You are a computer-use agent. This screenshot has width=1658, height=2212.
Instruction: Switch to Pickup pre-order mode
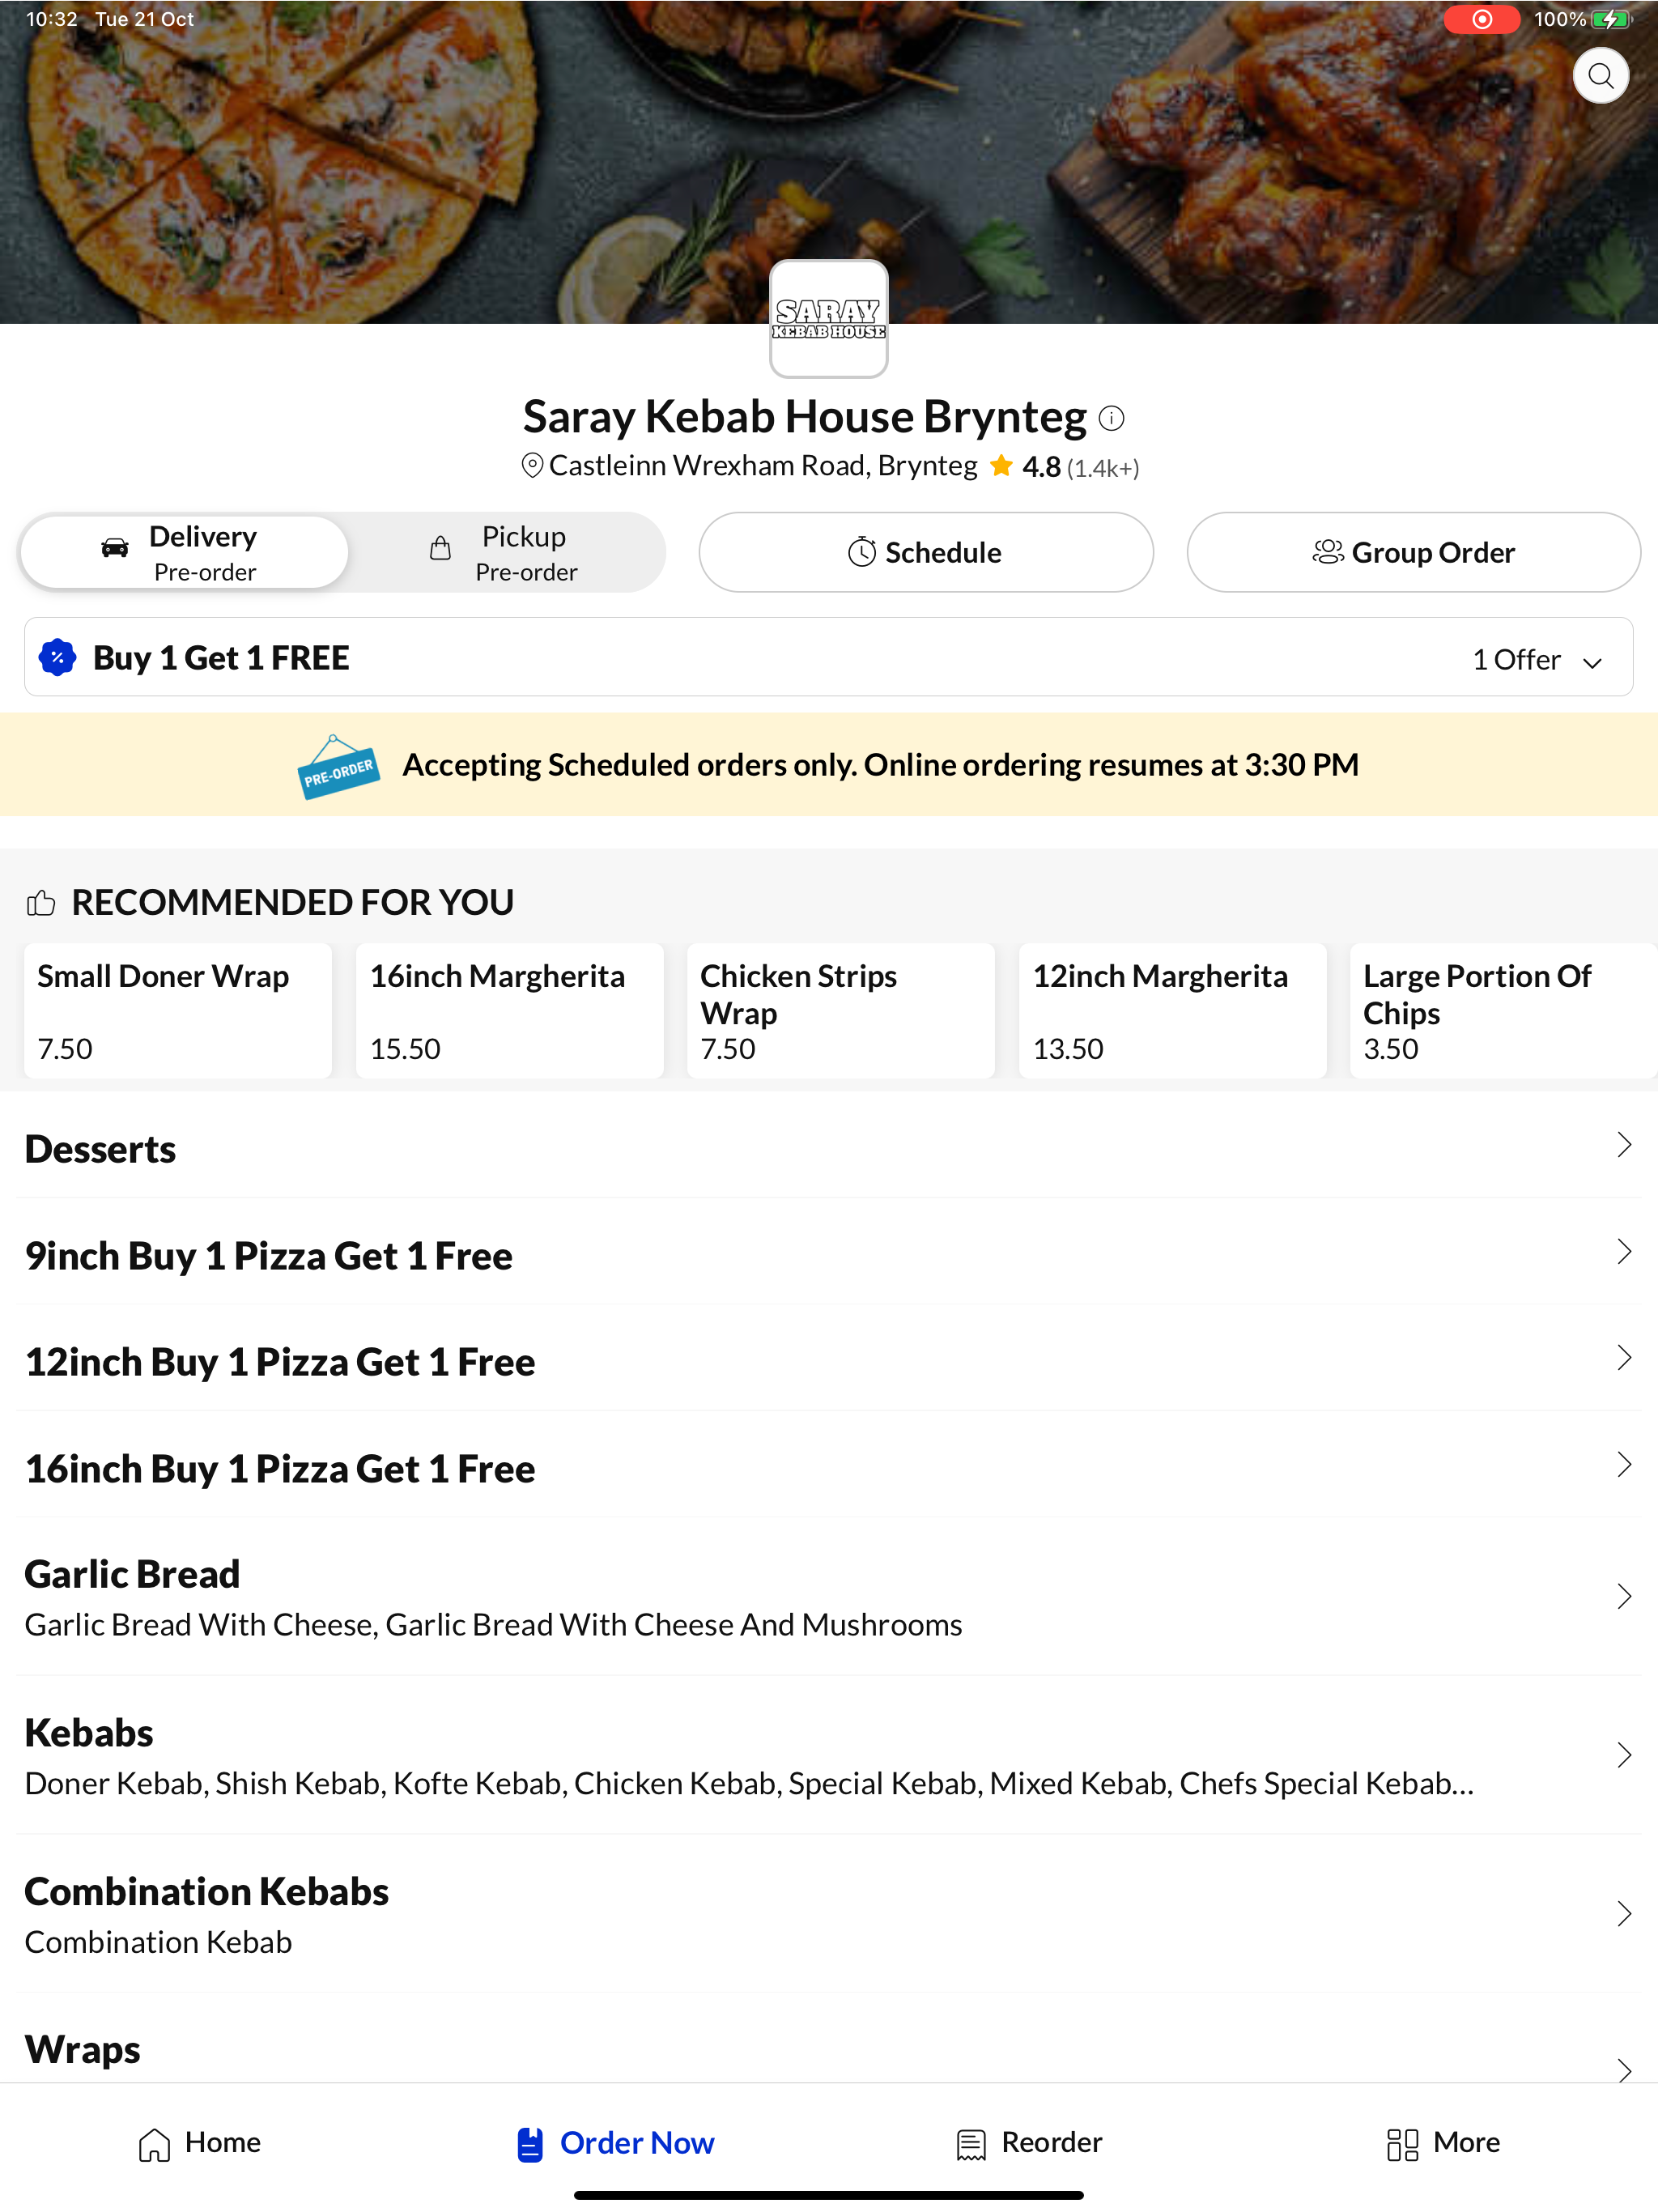507,553
